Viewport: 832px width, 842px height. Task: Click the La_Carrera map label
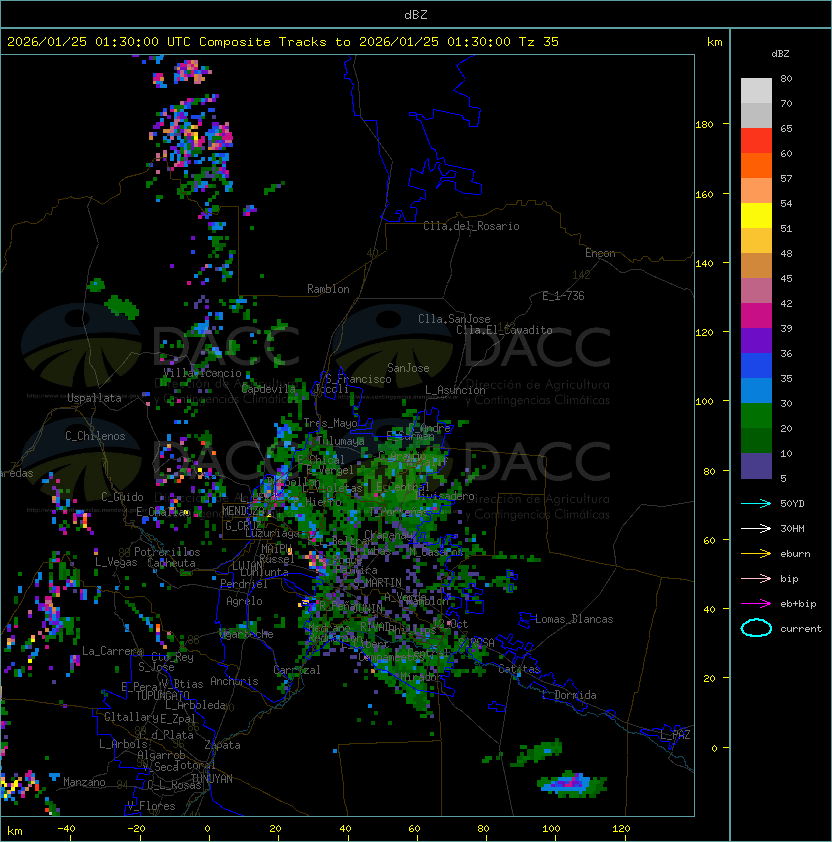[113, 651]
